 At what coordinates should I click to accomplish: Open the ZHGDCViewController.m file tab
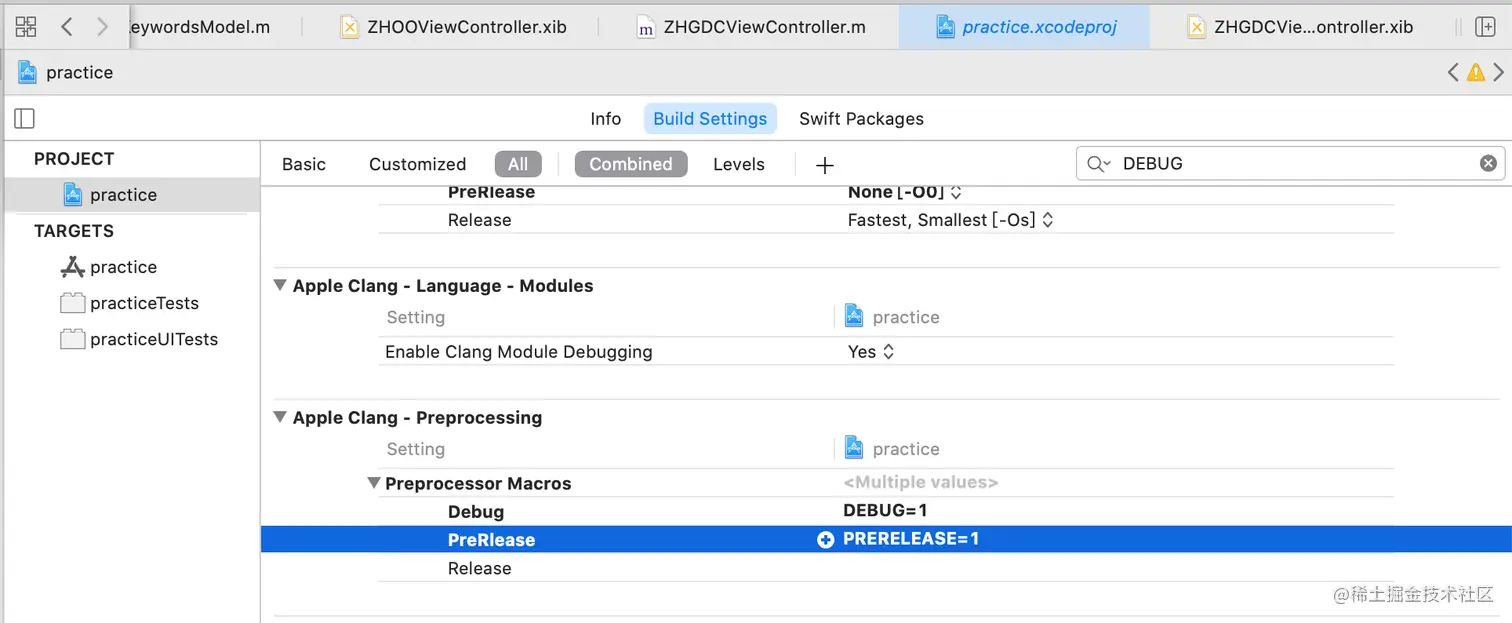[x=764, y=27]
